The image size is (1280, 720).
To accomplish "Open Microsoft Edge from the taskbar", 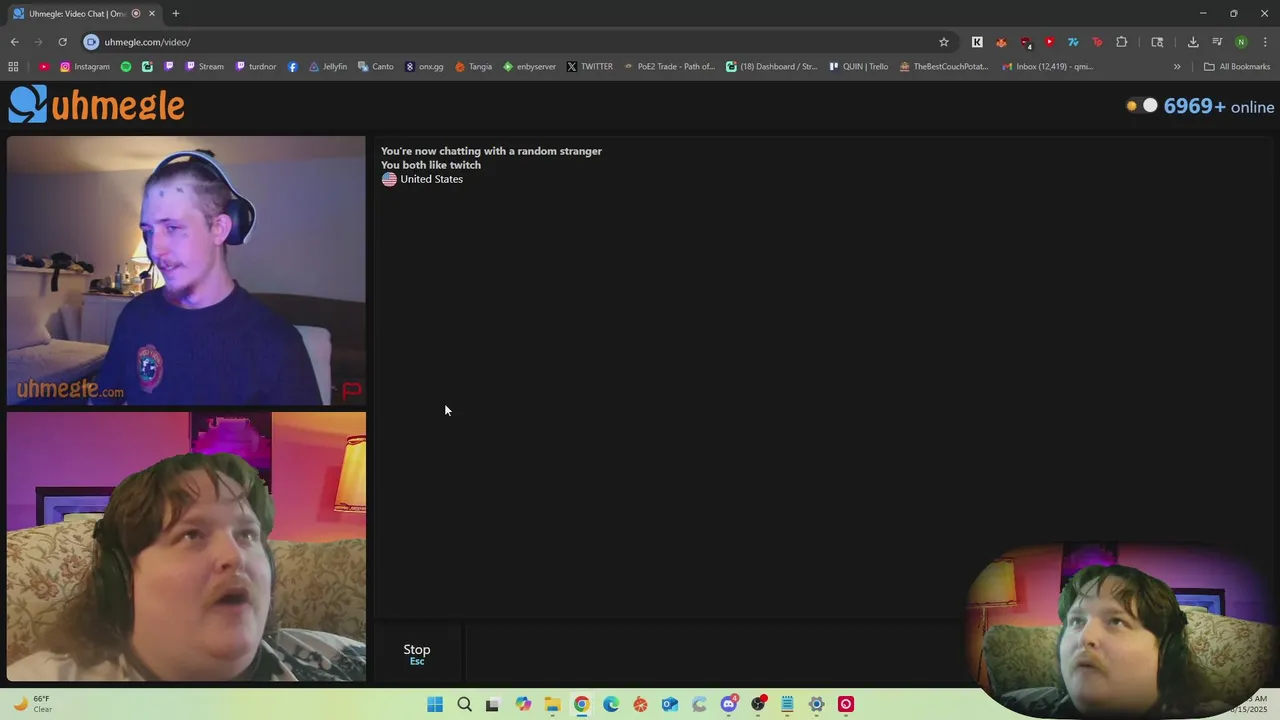I will pyautogui.click(x=611, y=704).
